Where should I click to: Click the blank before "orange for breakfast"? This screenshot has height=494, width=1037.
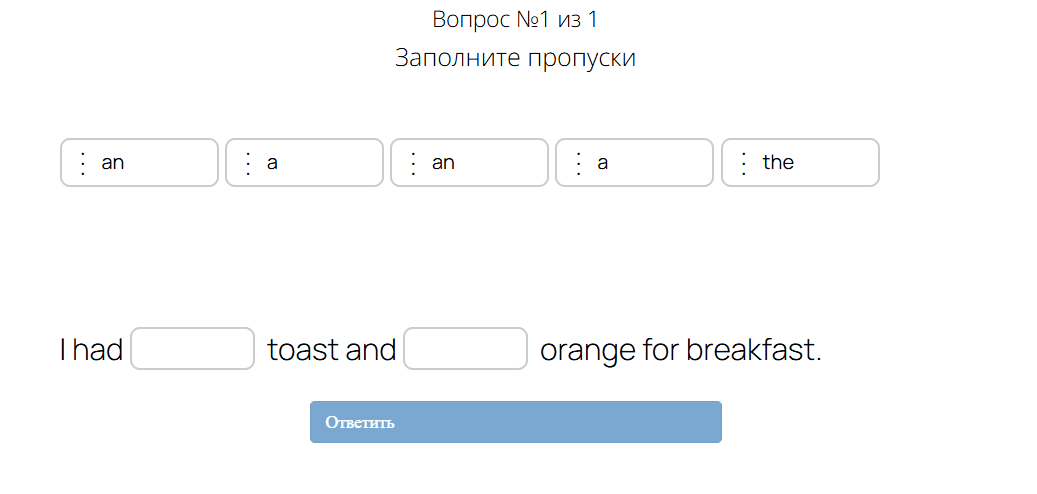click(x=465, y=349)
